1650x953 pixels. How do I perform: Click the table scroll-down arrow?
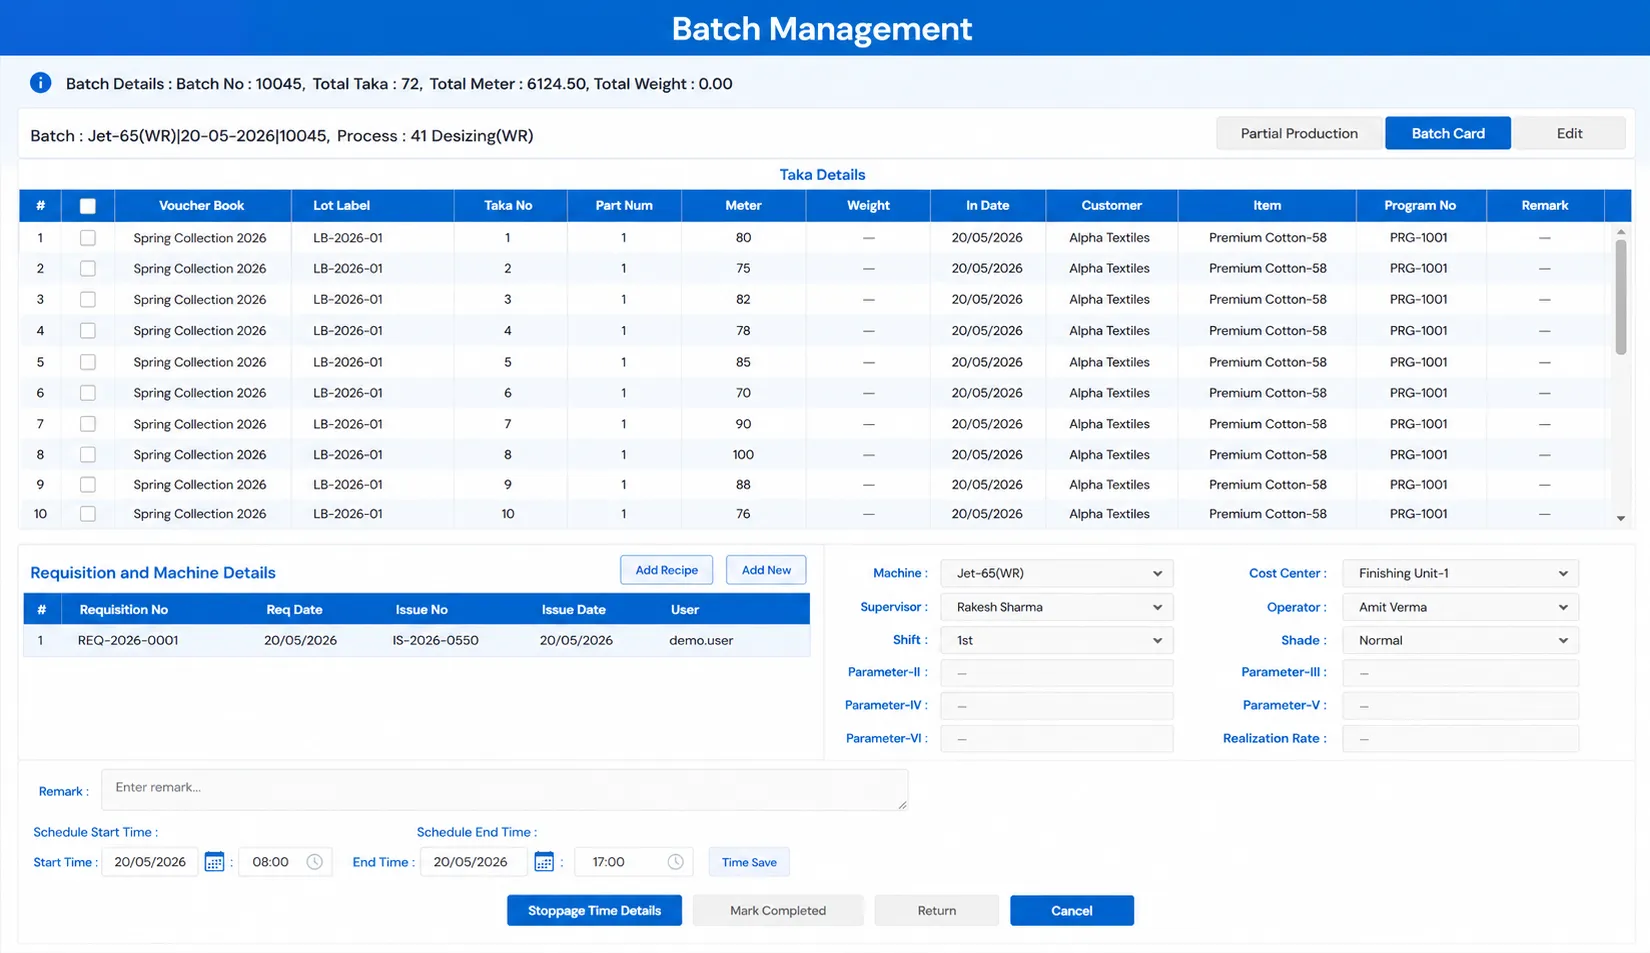point(1621,518)
